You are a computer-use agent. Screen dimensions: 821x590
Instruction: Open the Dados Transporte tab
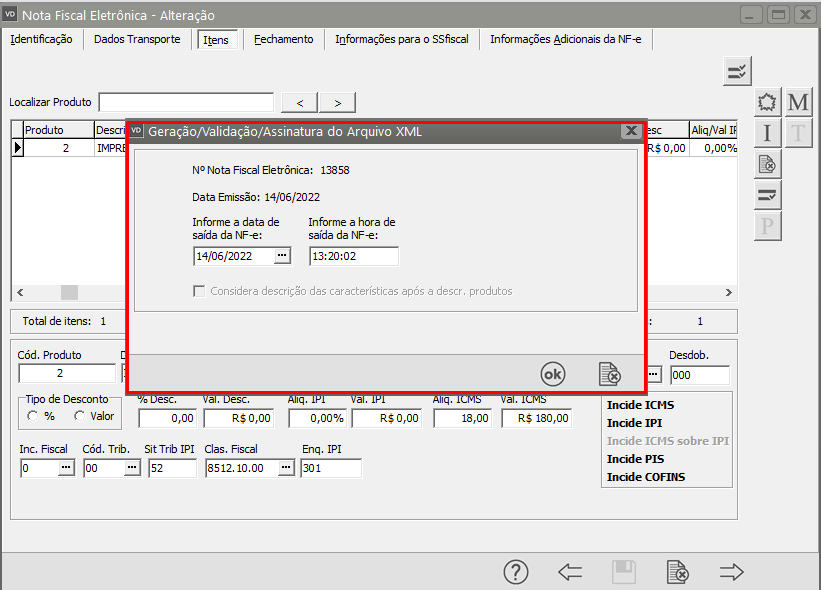(x=137, y=40)
